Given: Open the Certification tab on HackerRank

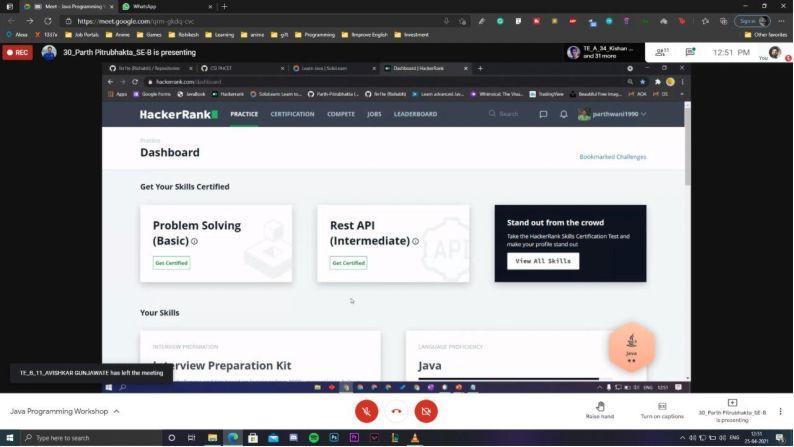Looking at the screenshot, I should coord(292,114).
